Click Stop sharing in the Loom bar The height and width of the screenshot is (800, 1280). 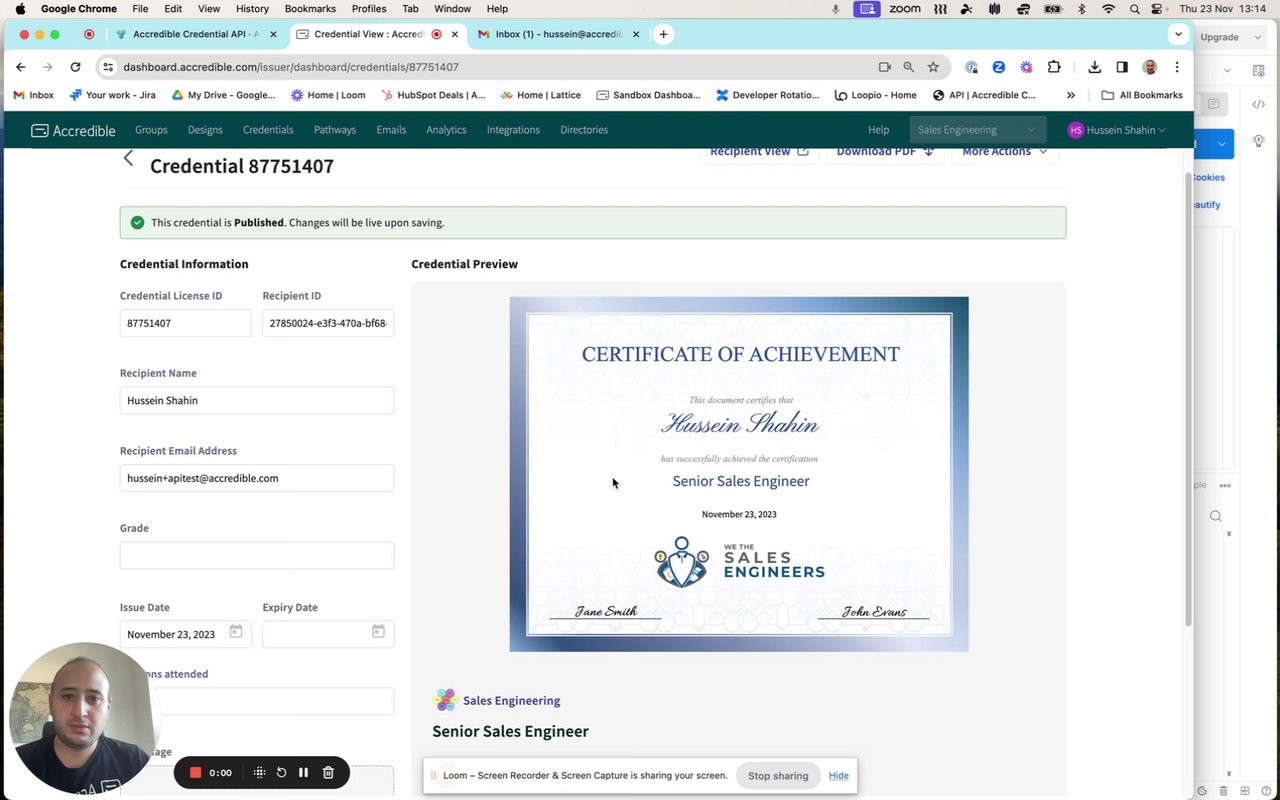point(778,776)
